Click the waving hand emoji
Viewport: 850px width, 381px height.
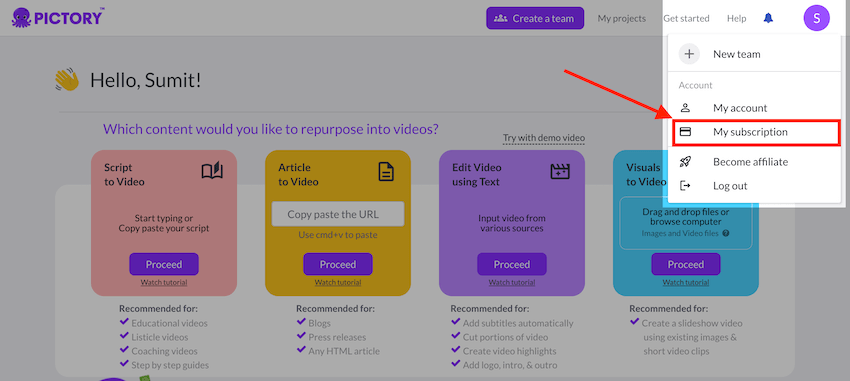67,80
